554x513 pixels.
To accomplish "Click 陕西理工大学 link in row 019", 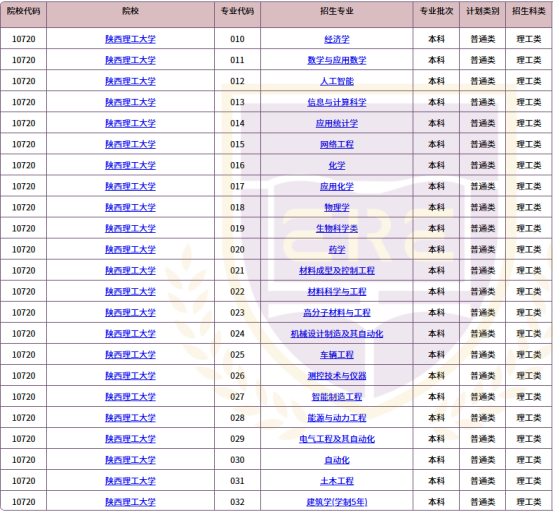I will pyautogui.click(x=130, y=229).
